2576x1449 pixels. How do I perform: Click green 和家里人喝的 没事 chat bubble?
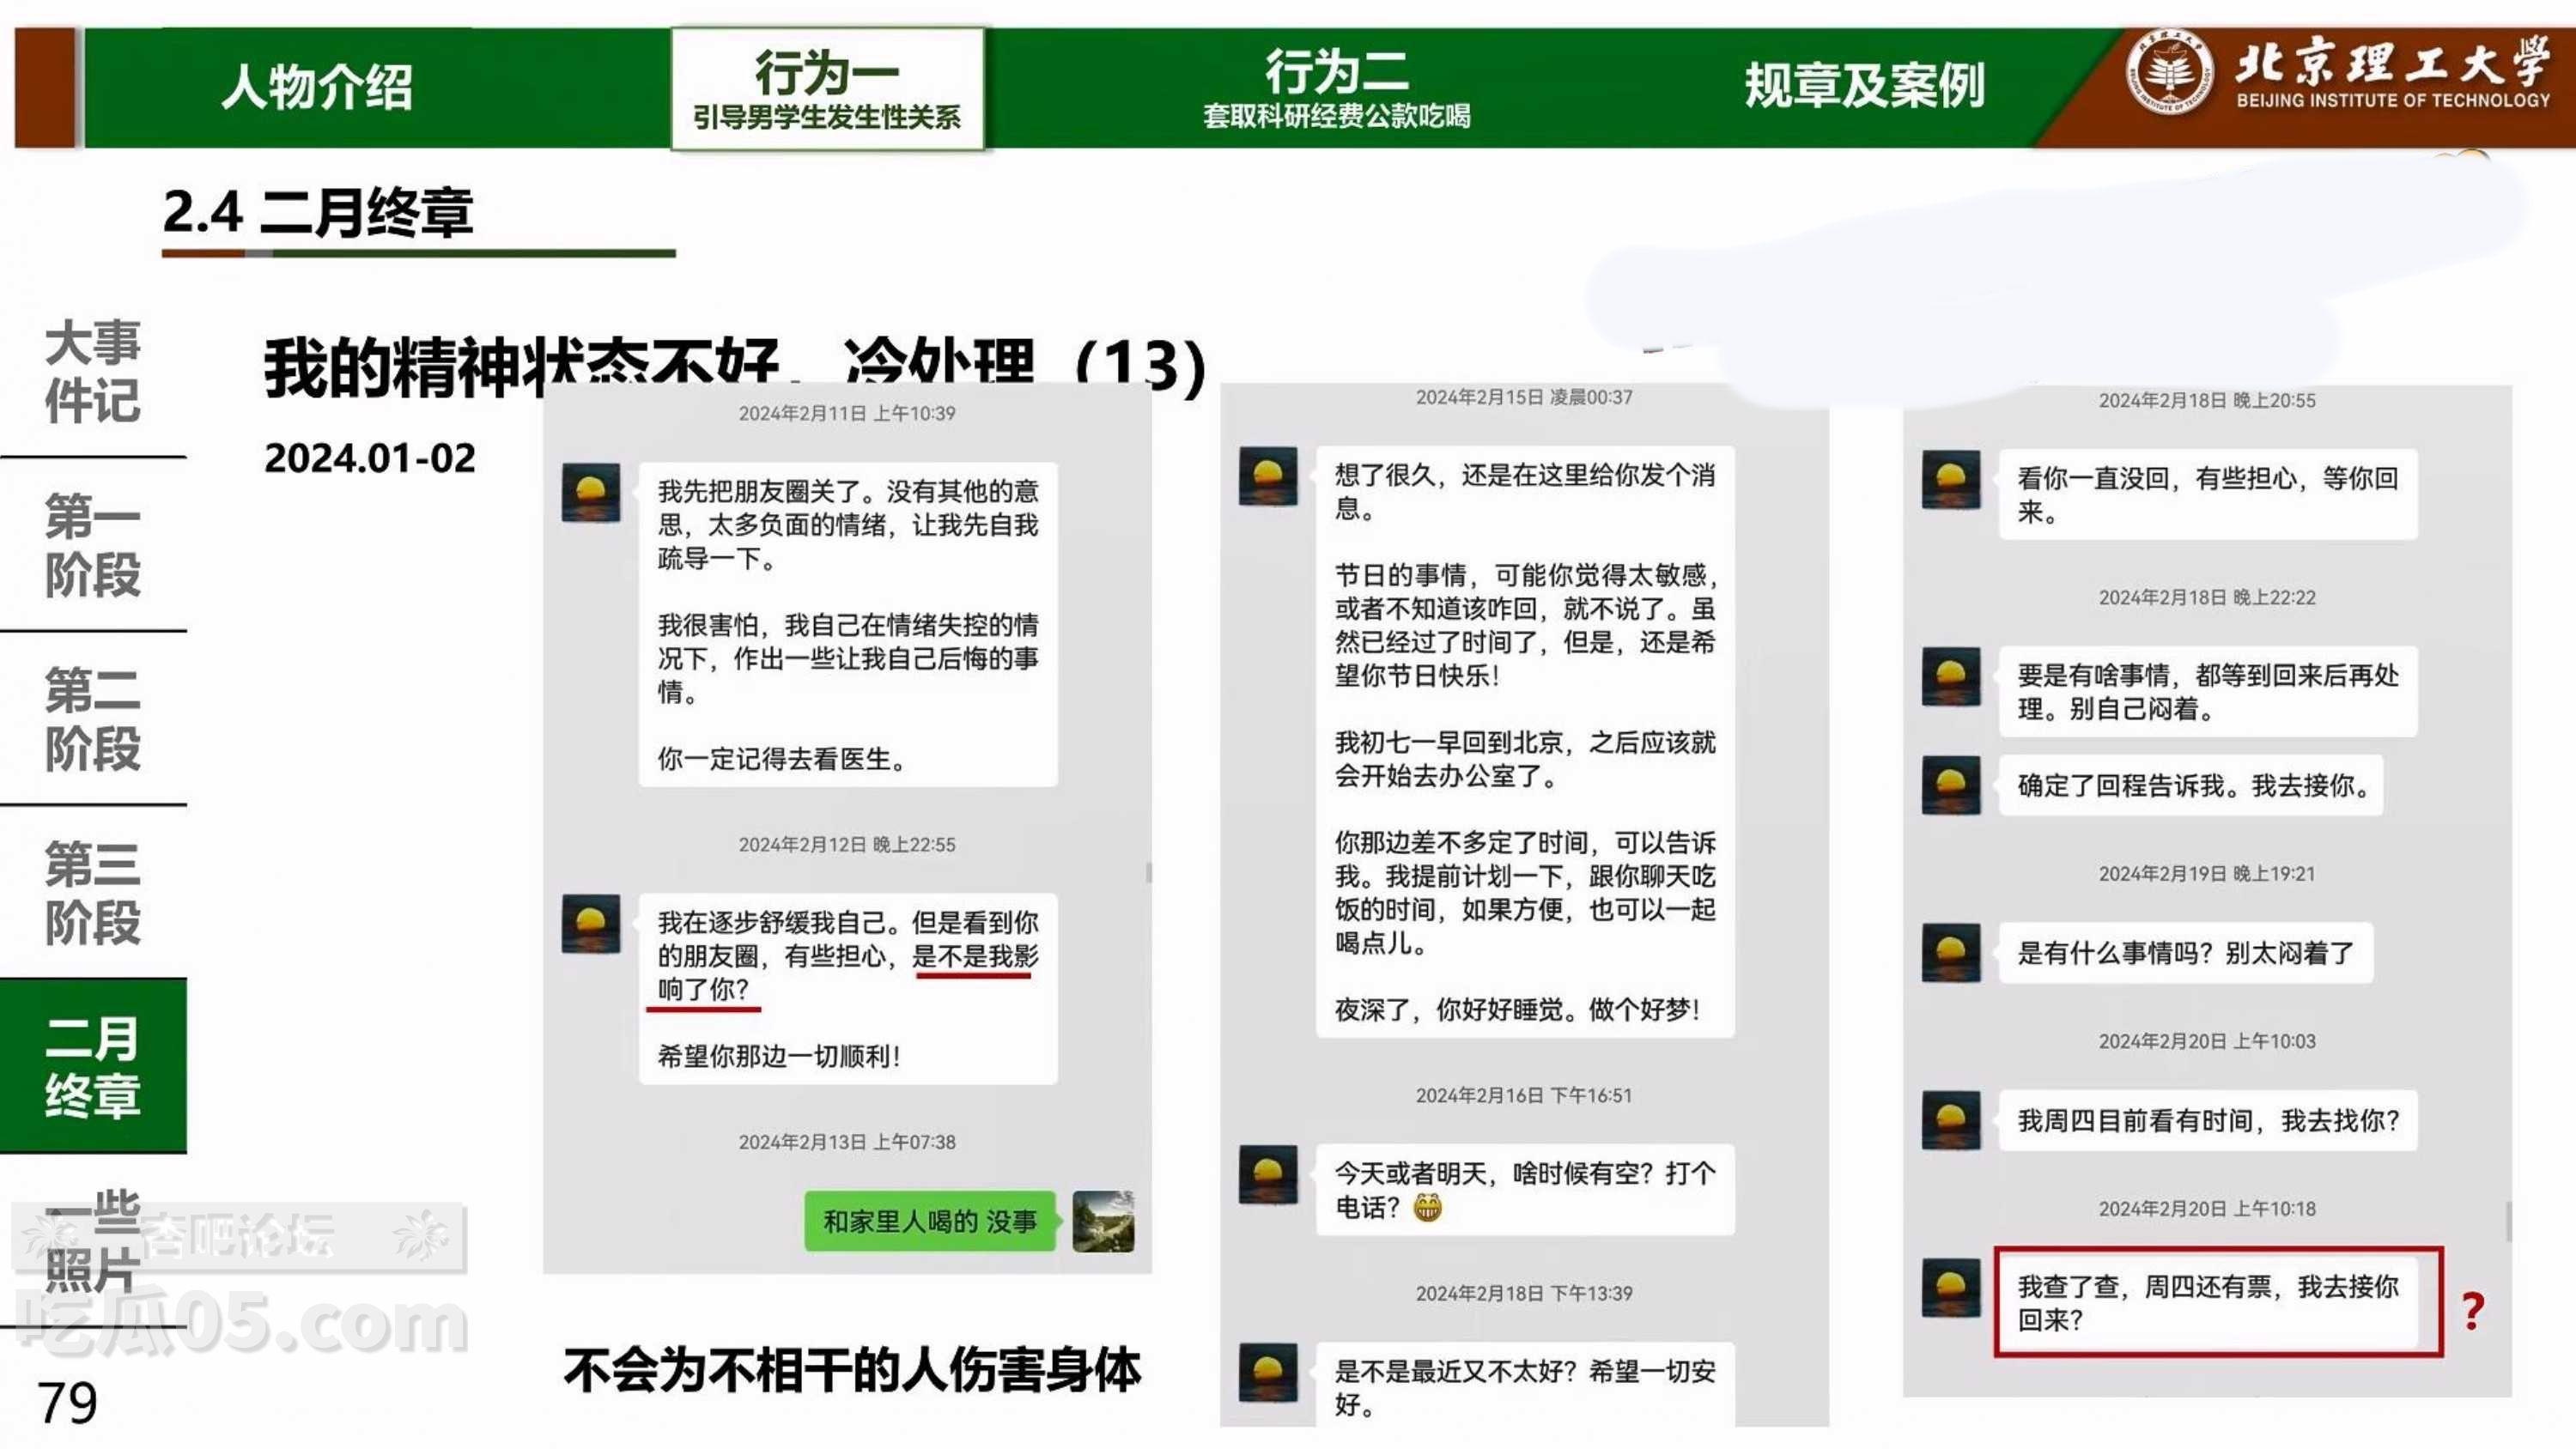(929, 1221)
